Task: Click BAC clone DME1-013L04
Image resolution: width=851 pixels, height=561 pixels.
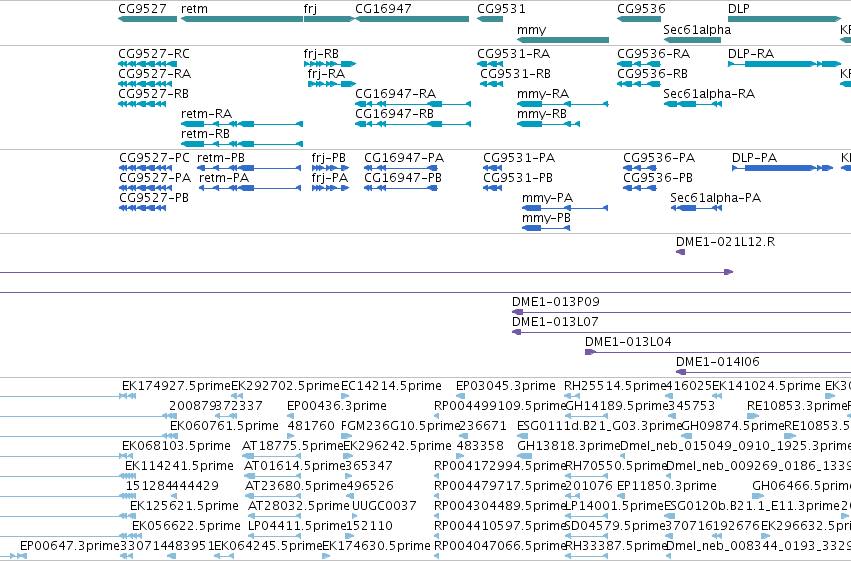Action: click(x=628, y=342)
